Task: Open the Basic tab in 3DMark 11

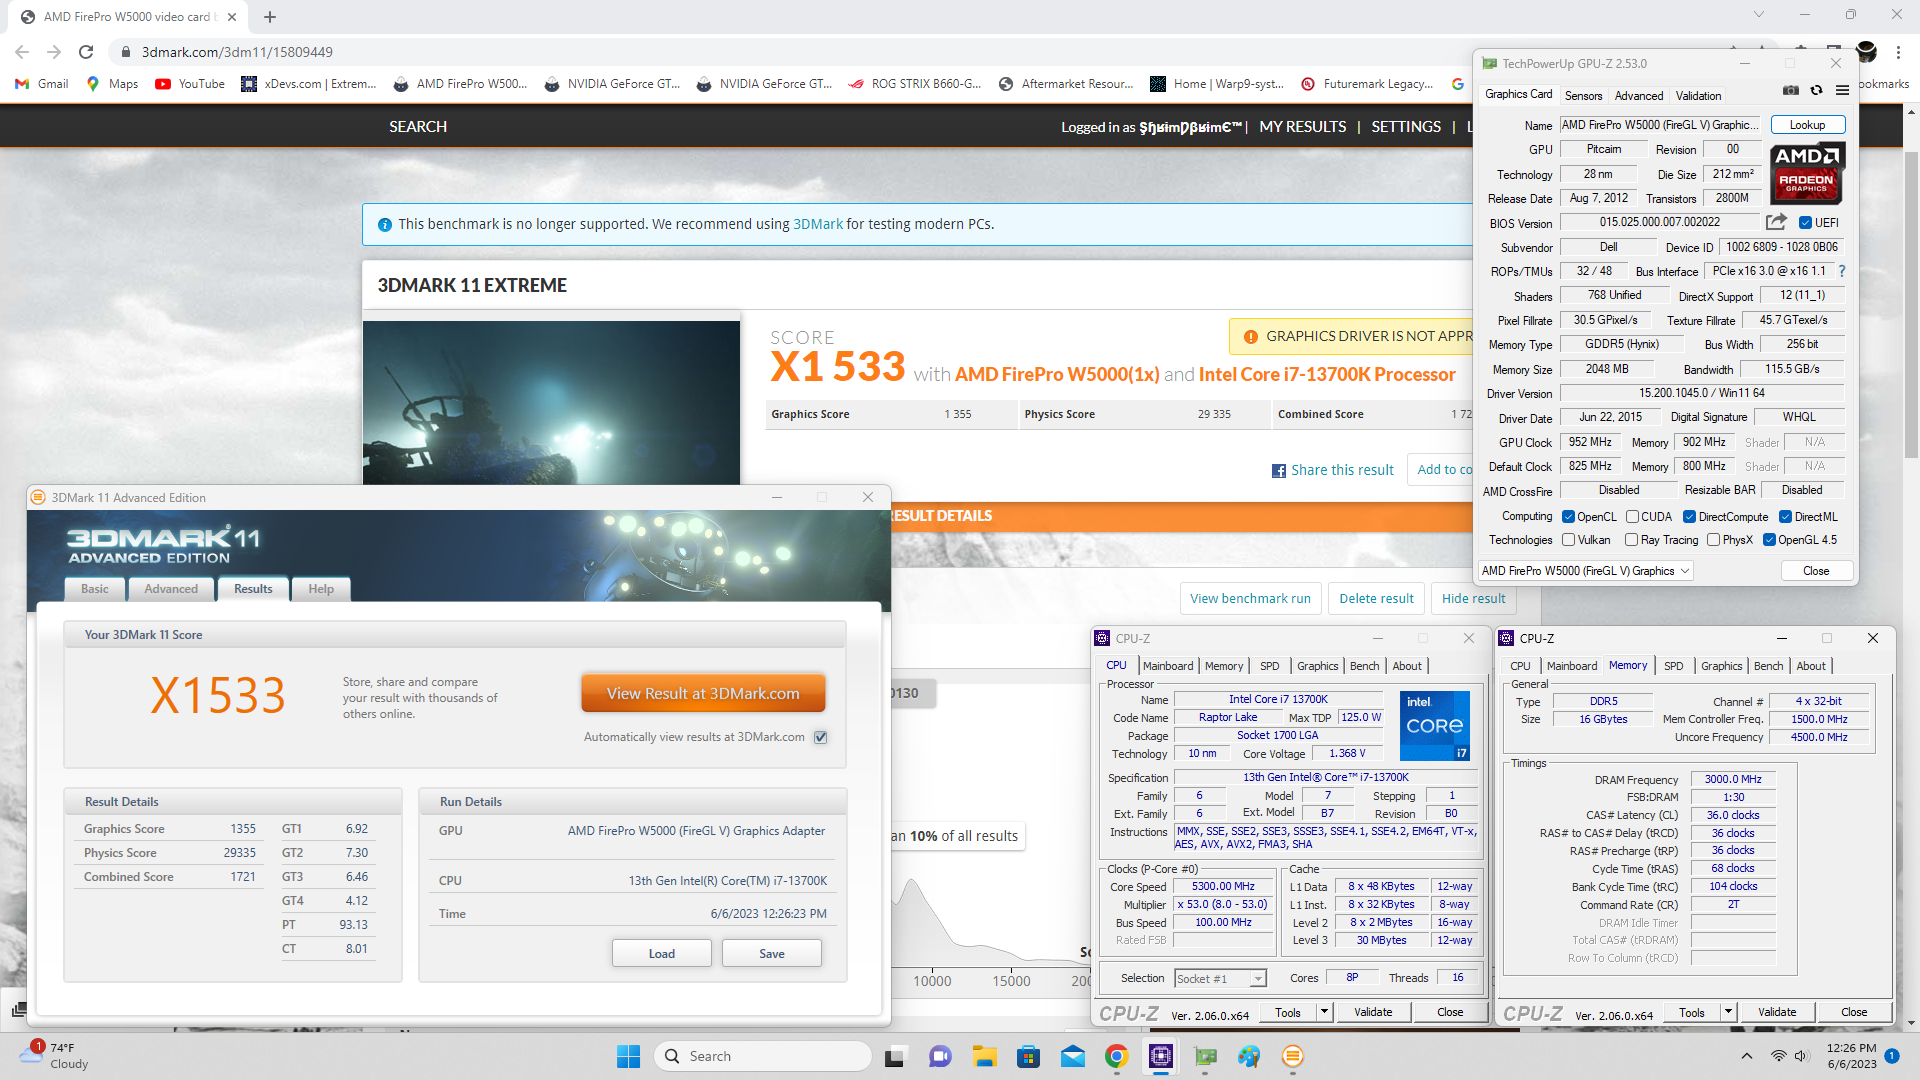Action: coord(95,589)
